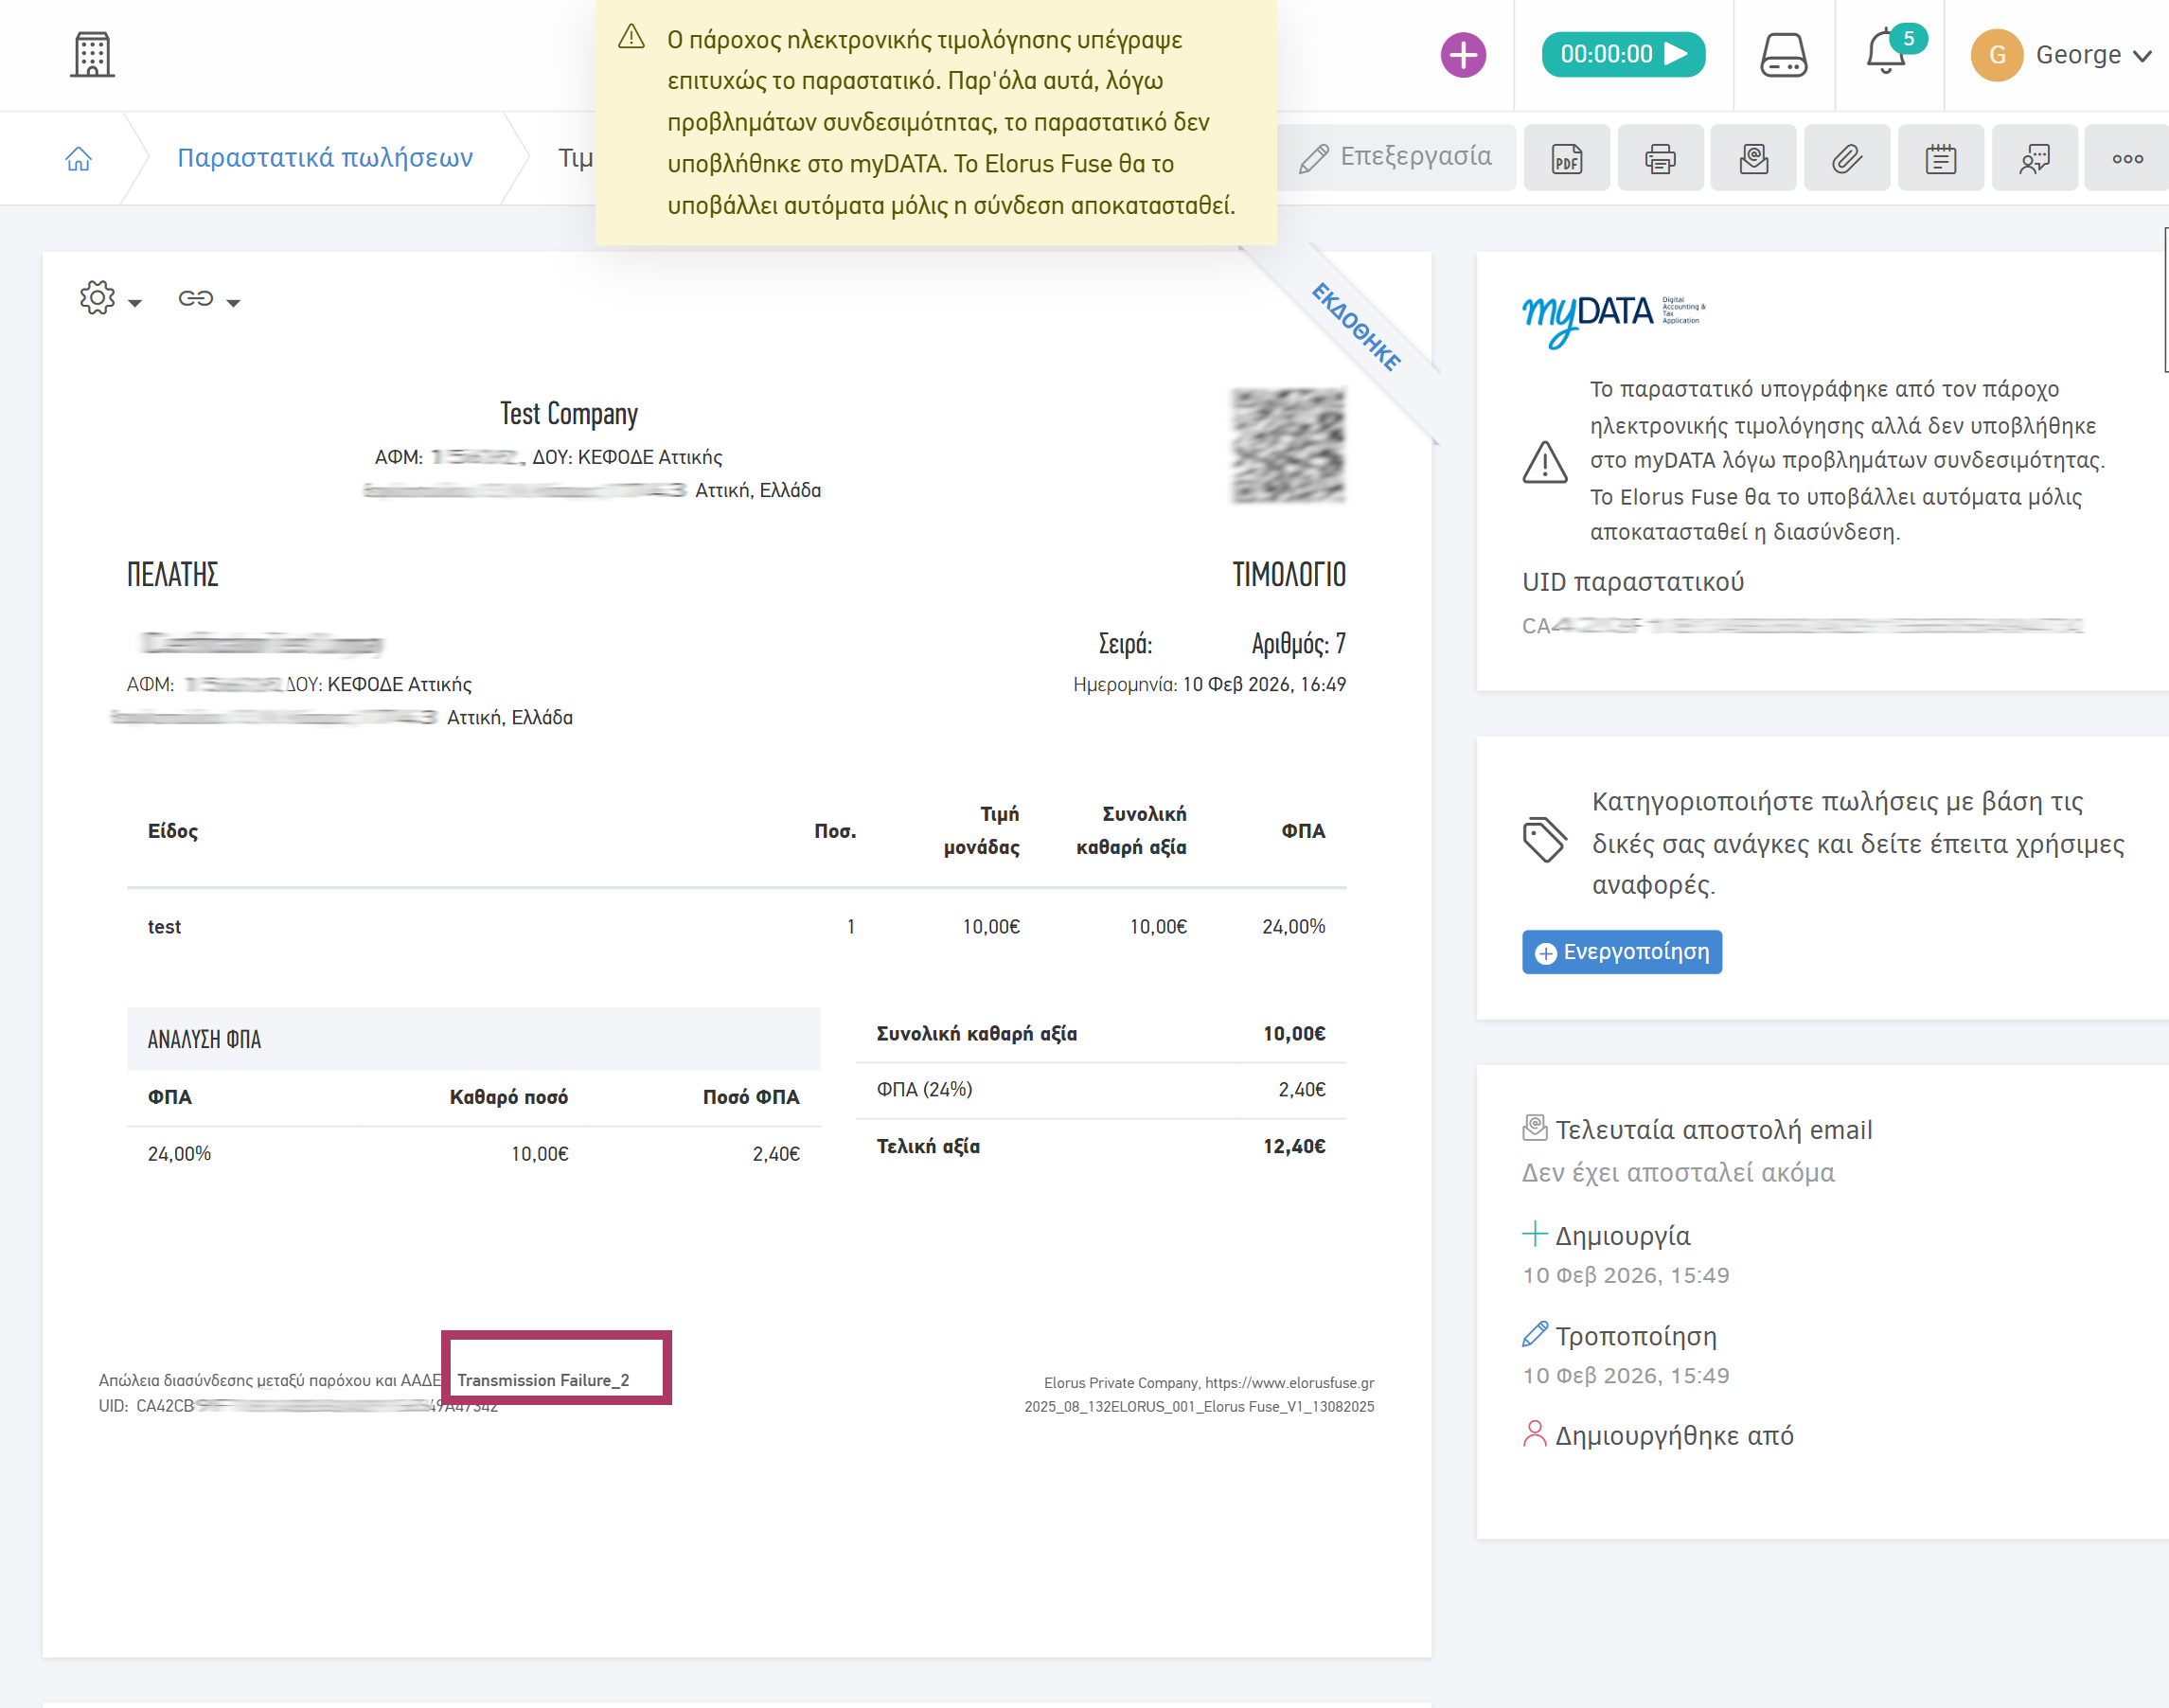Open the storage drive icon
2169x1708 pixels.
(x=1783, y=55)
